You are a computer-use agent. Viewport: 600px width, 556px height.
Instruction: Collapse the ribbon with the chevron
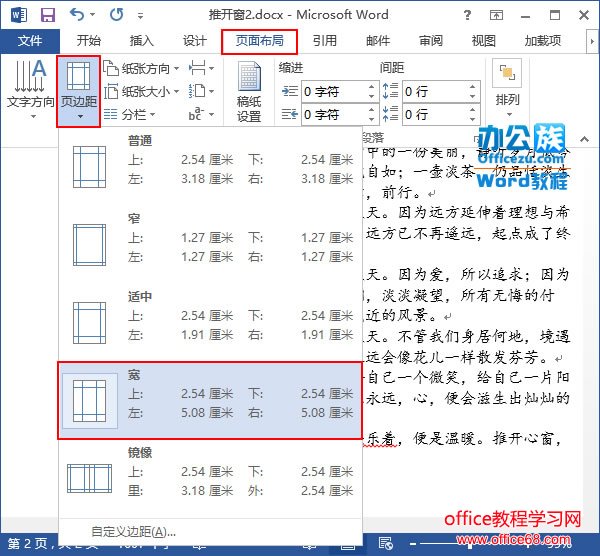584,139
